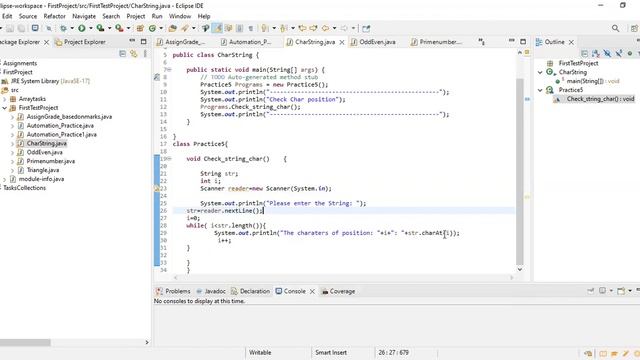Open the Run button dropdown arrow

[91, 28]
